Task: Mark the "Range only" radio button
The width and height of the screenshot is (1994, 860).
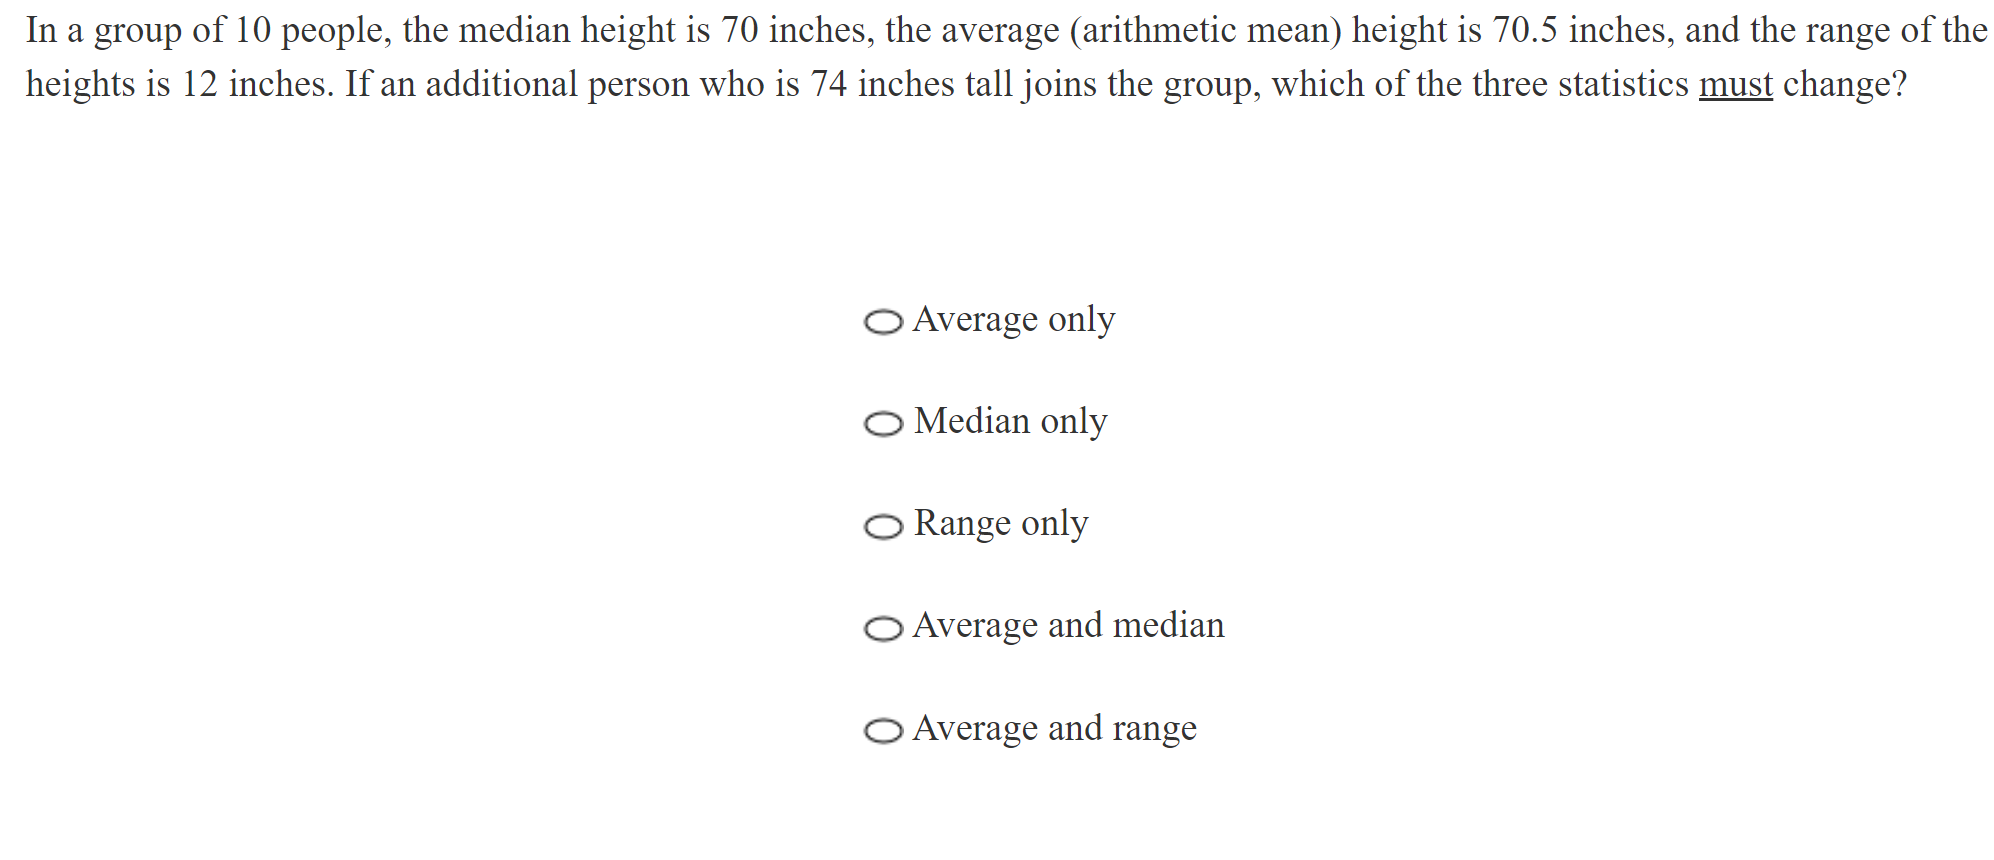Action: coord(883,526)
